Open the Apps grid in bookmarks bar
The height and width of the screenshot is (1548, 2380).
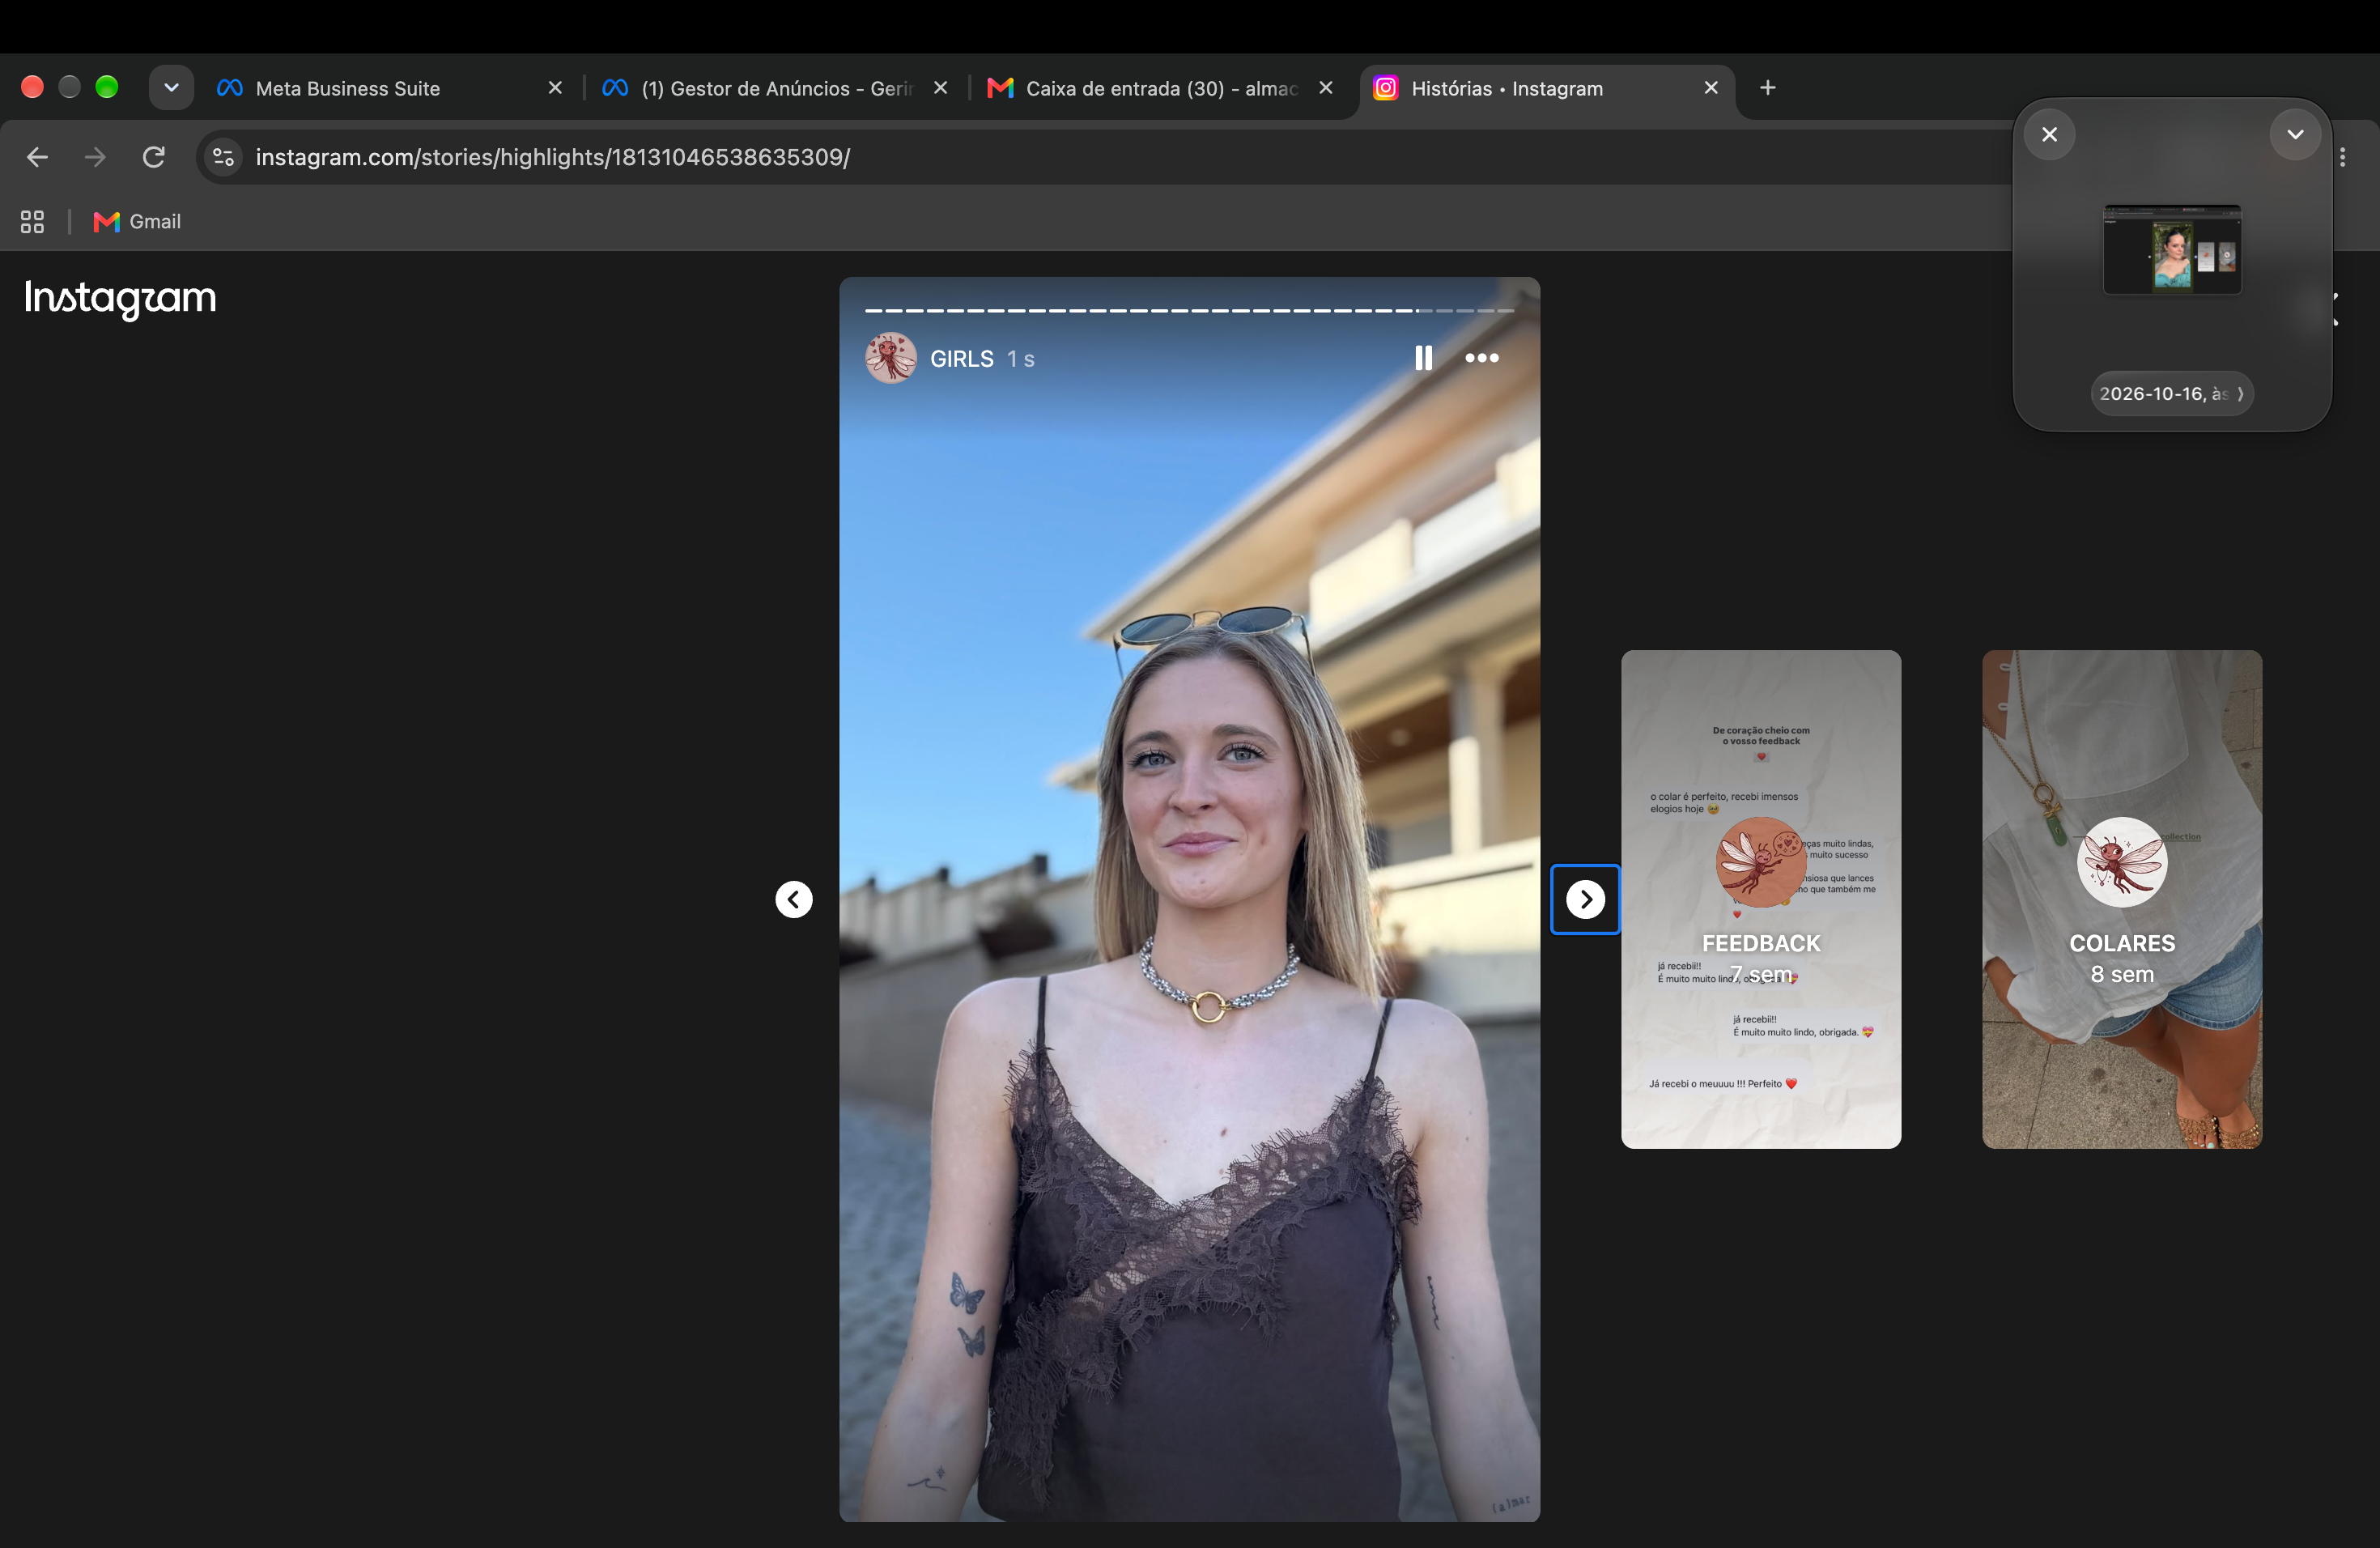[32, 222]
